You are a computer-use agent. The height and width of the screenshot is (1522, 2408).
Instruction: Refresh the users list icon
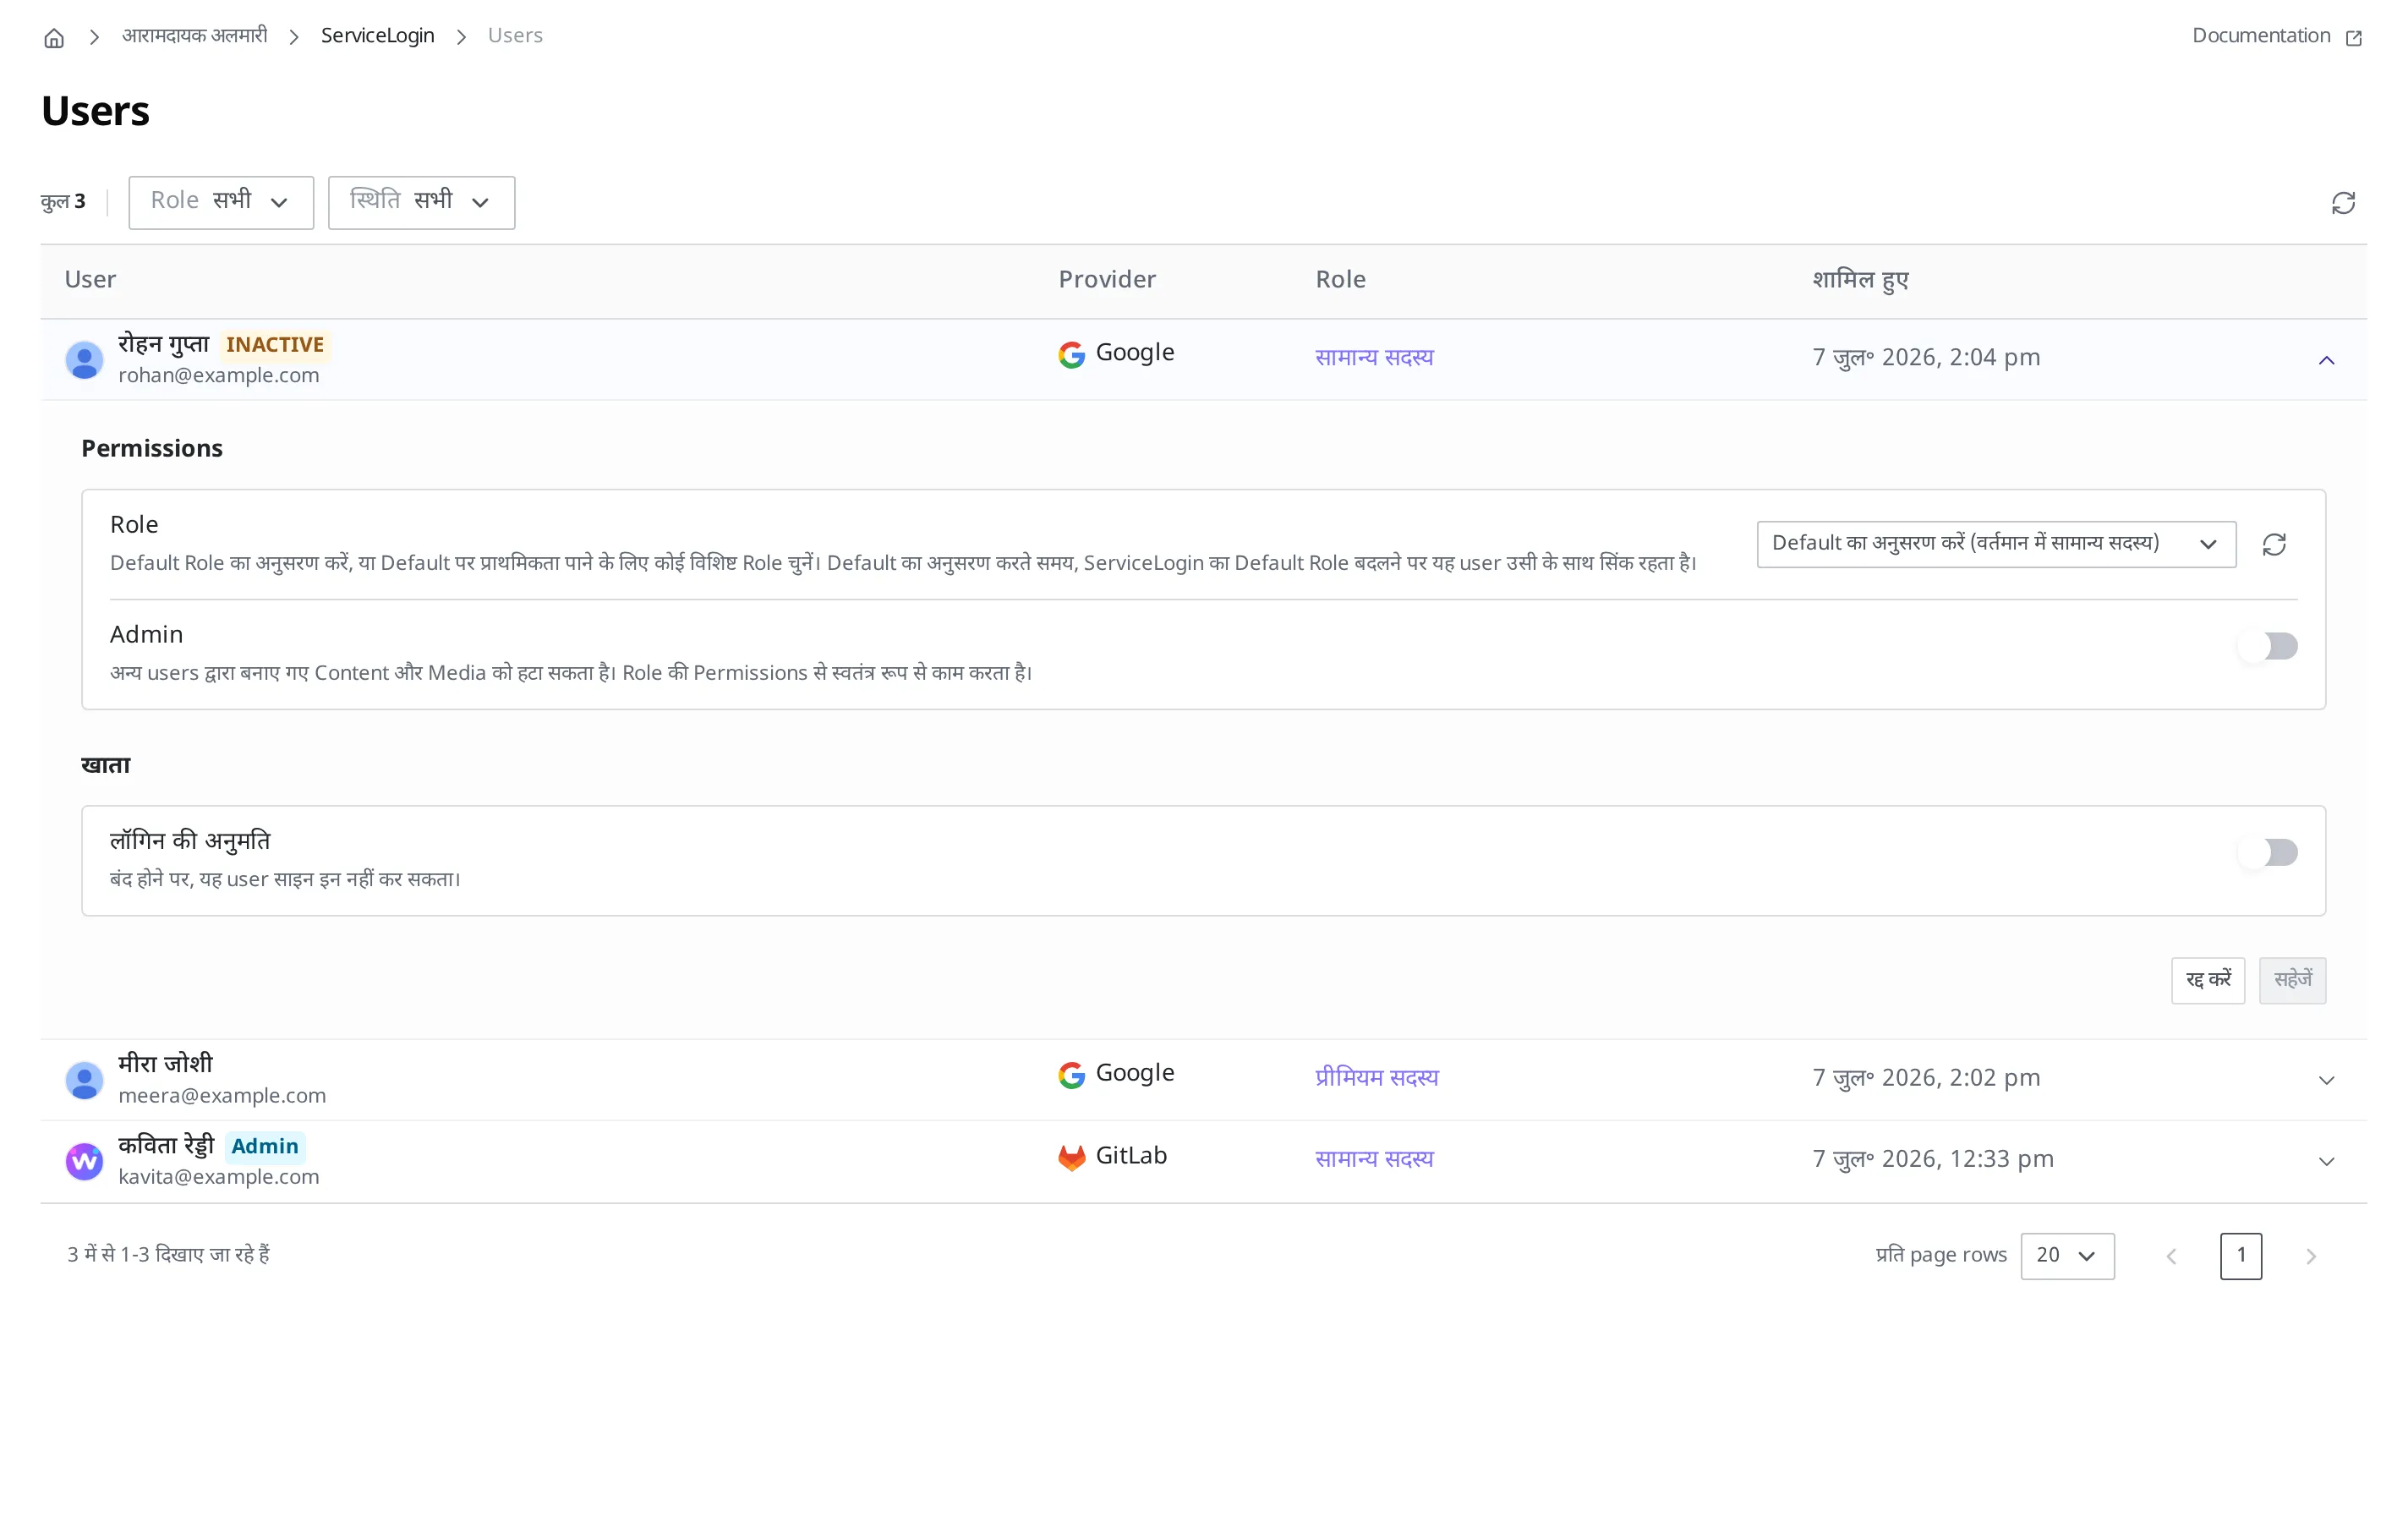pos(2343,203)
